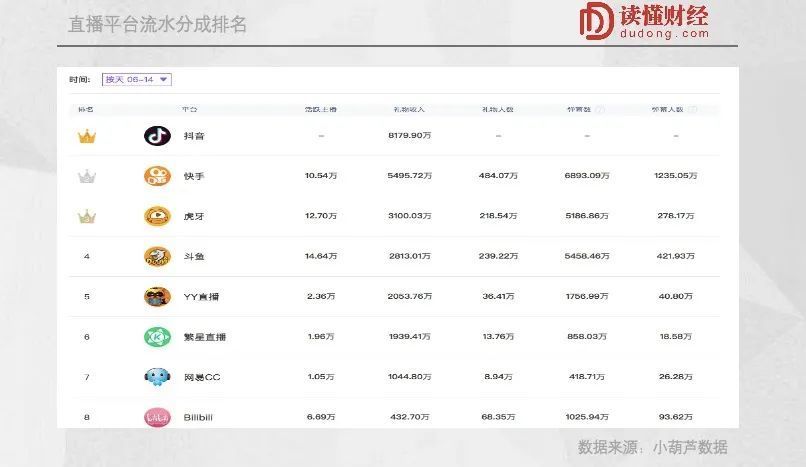806x467 pixels.
Task: Click the 1025.94万 danmaku count value
Action: 587,417
